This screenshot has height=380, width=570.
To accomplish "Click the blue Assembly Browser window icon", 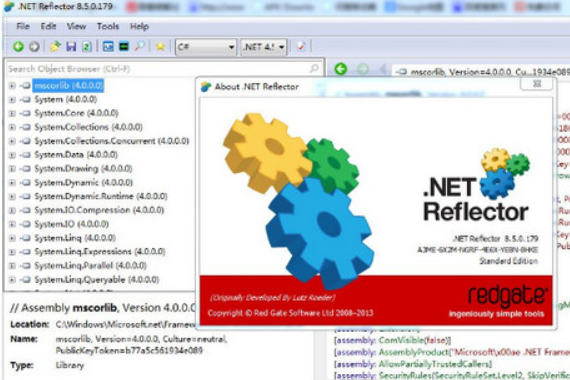I will coord(108,47).
